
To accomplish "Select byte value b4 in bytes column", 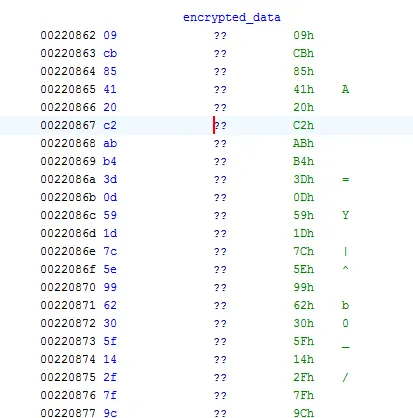I will [x=110, y=161].
